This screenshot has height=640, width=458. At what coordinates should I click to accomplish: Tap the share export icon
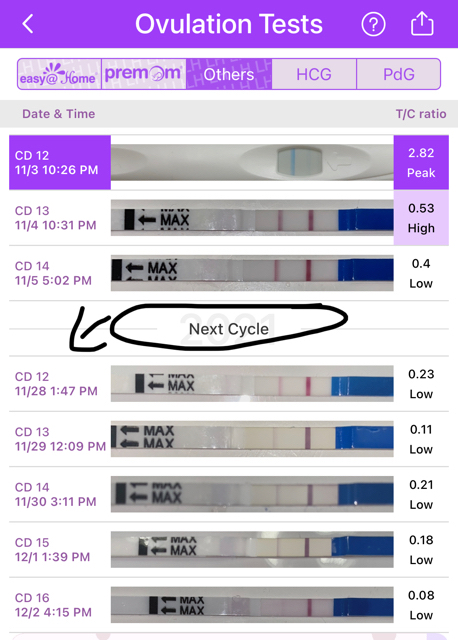coord(422,24)
